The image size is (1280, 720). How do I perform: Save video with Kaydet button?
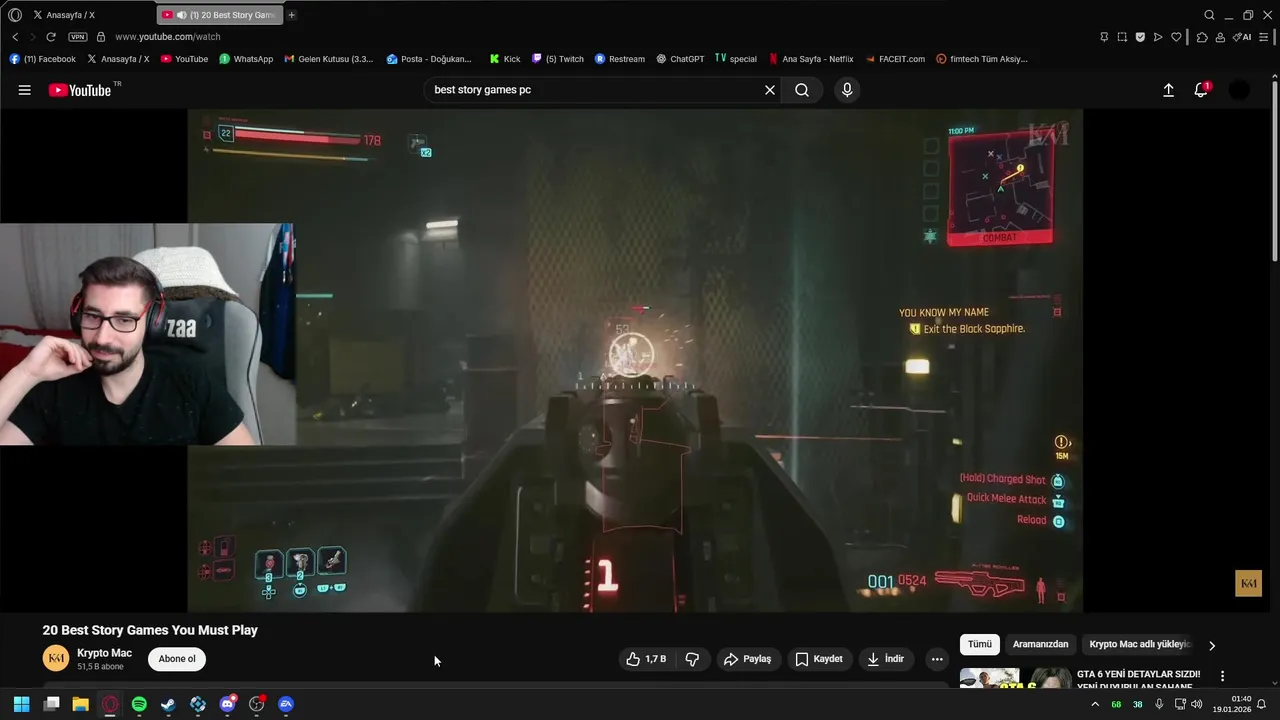click(819, 659)
